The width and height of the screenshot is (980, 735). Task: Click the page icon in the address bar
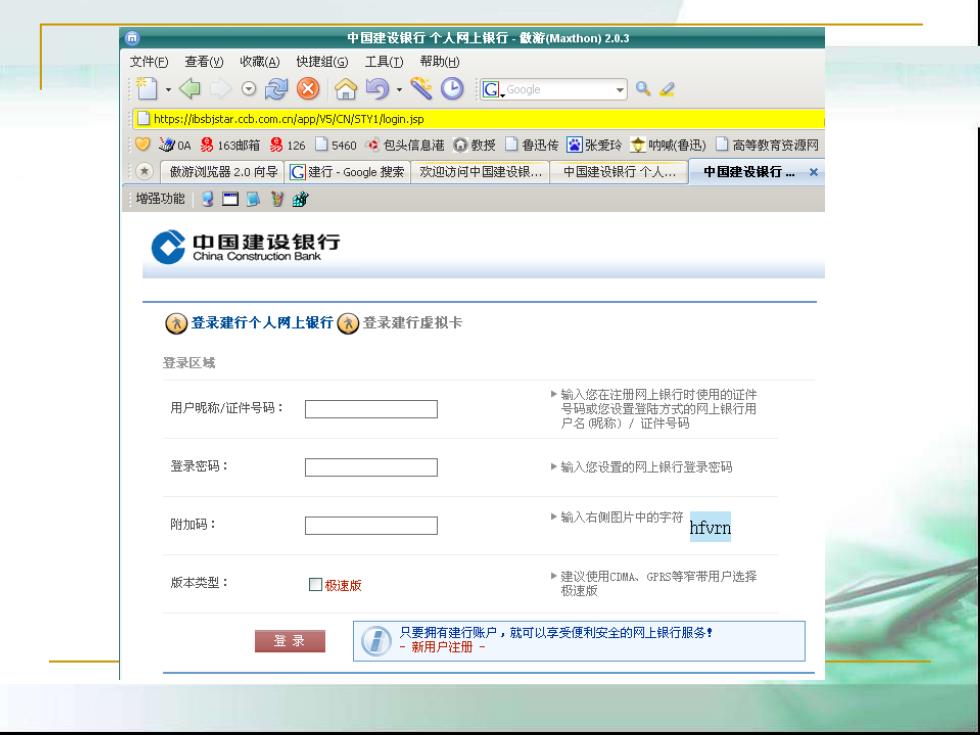[x=144, y=119]
